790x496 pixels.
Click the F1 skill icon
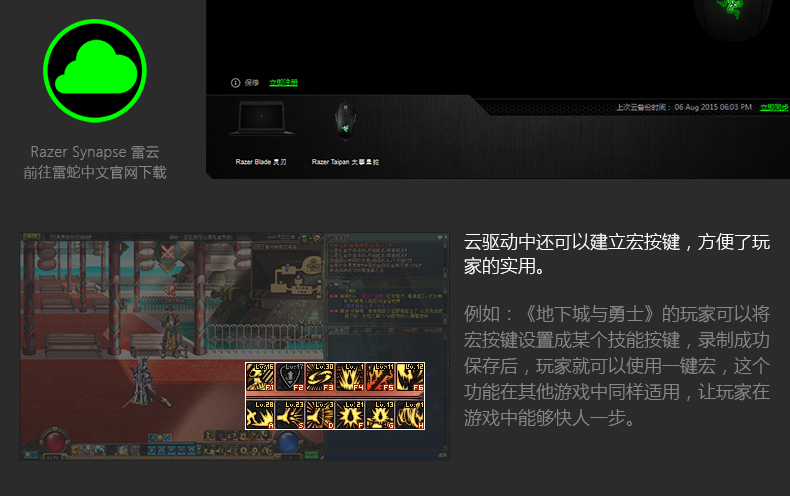coord(260,377)
